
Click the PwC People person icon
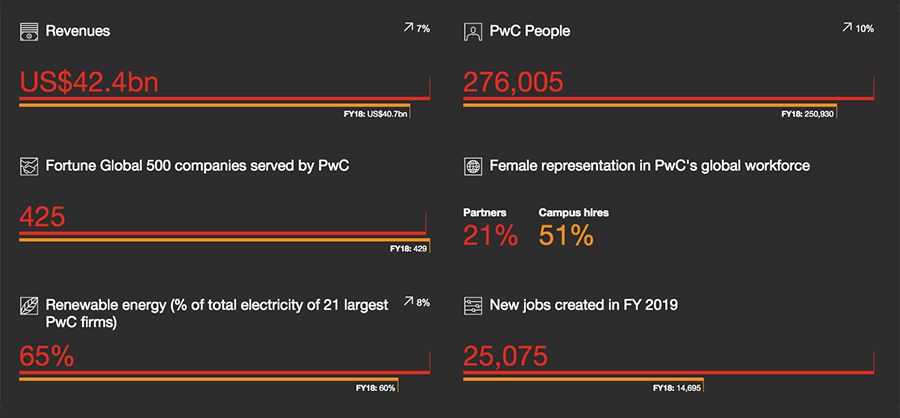tap(472, 32)
